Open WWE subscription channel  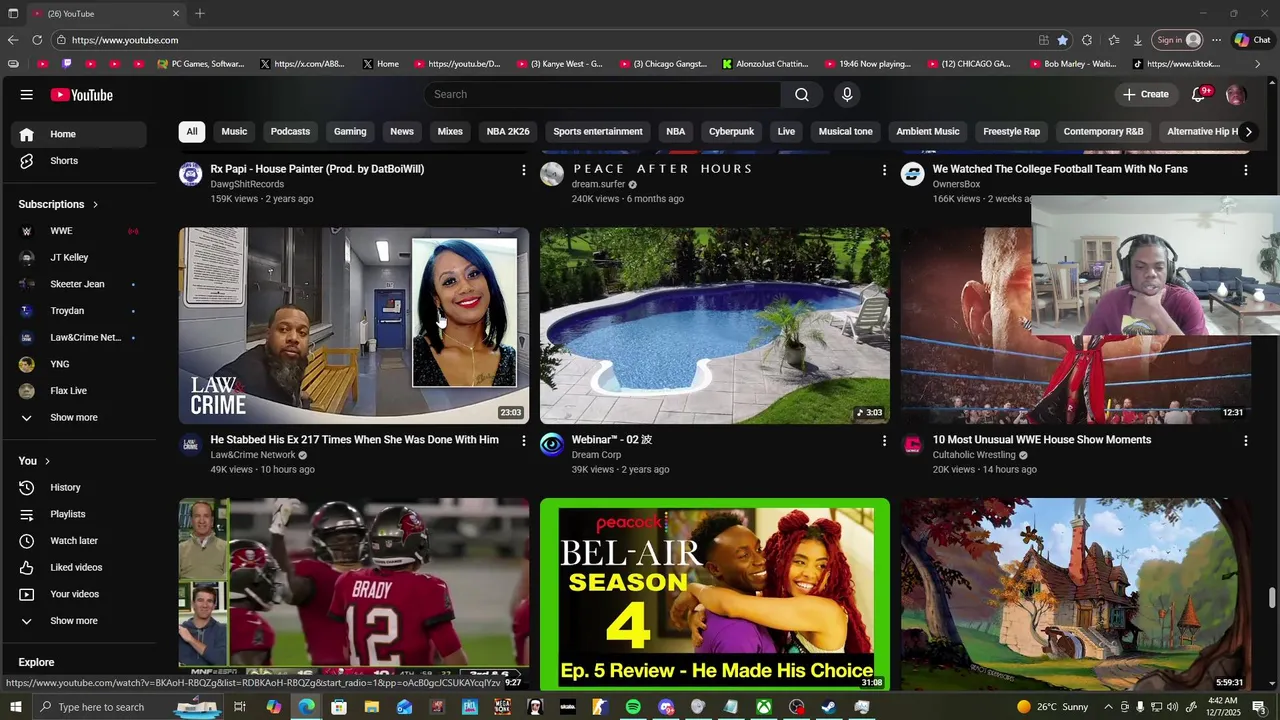tap(79, 231)
